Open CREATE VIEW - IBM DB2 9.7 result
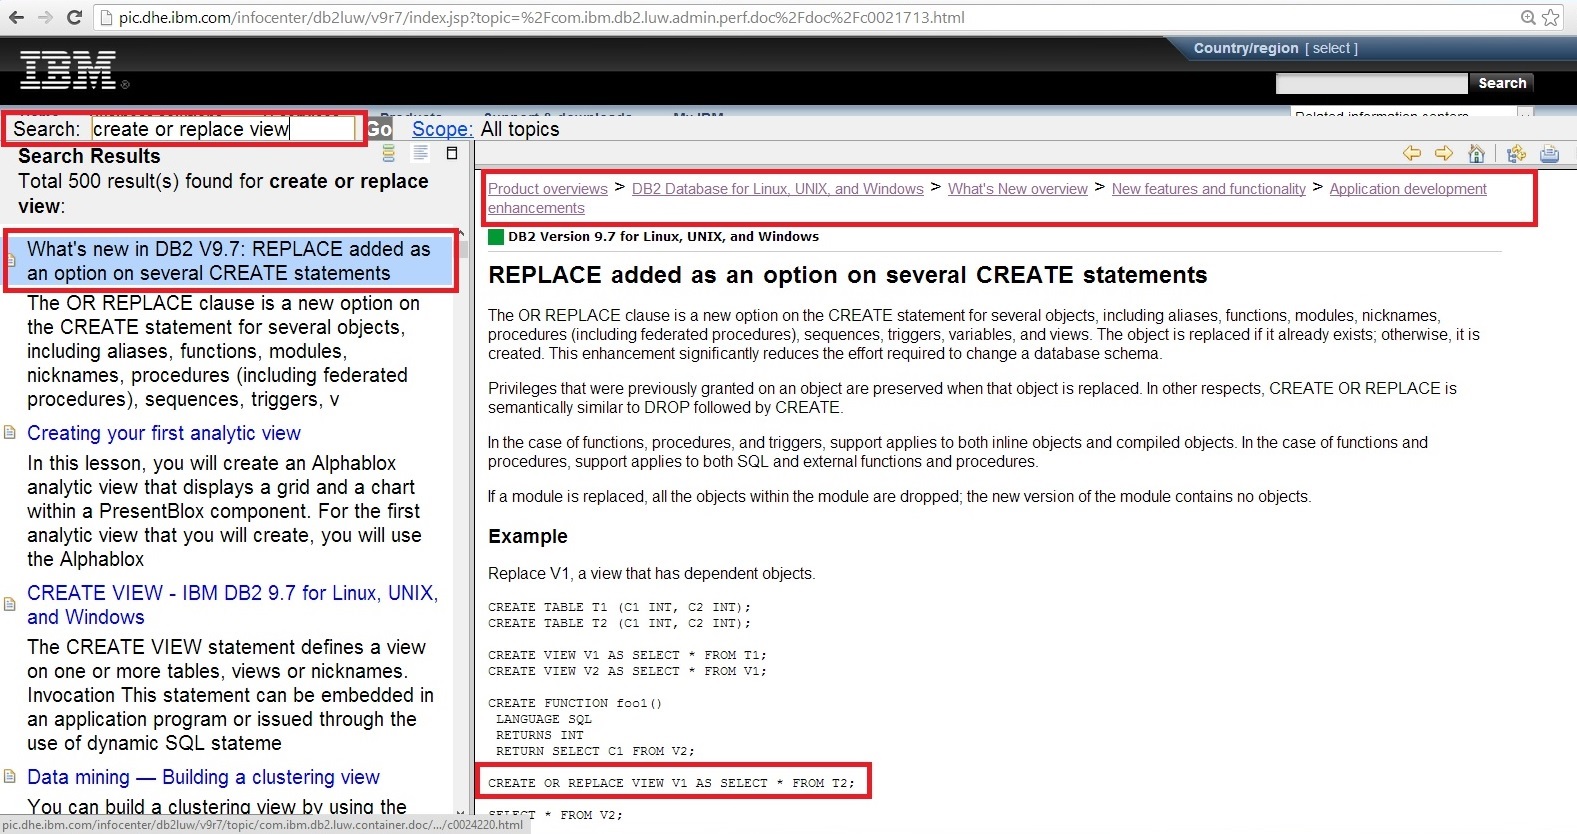The width and height of the screenshot is (1577, 834). point(232,605)
